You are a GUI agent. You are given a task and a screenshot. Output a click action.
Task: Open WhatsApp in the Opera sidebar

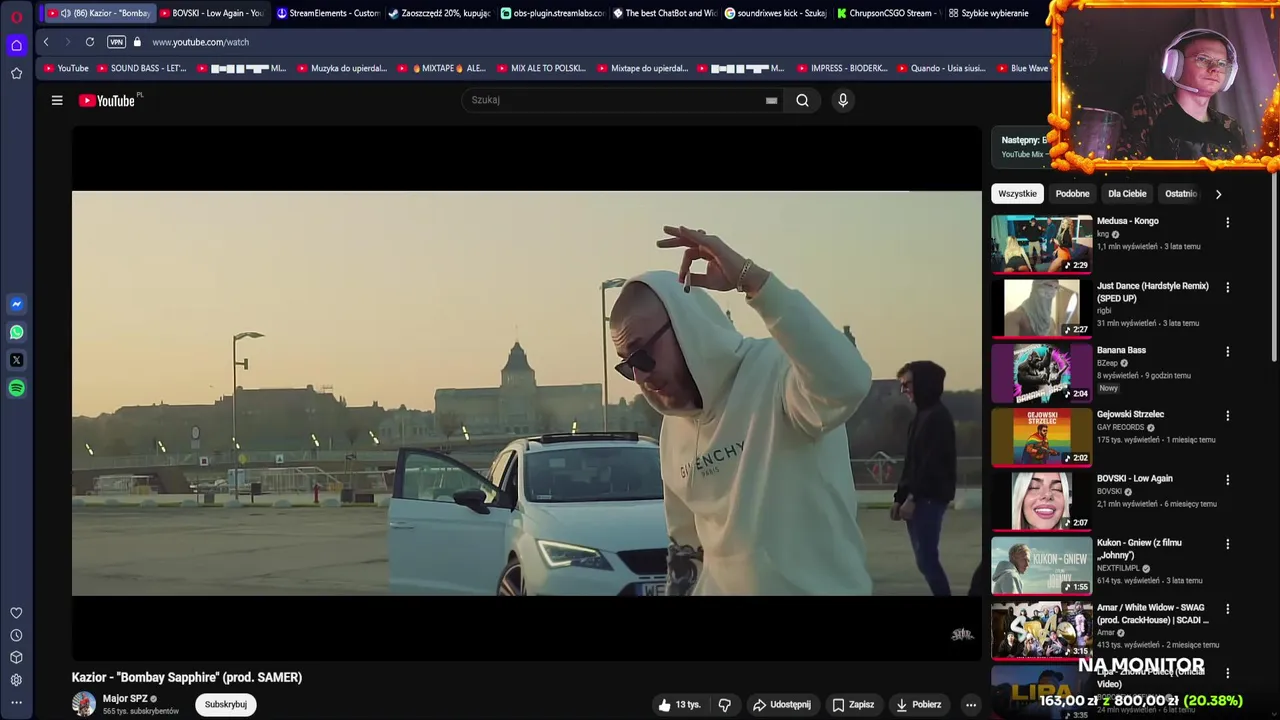tap(16, 332)
